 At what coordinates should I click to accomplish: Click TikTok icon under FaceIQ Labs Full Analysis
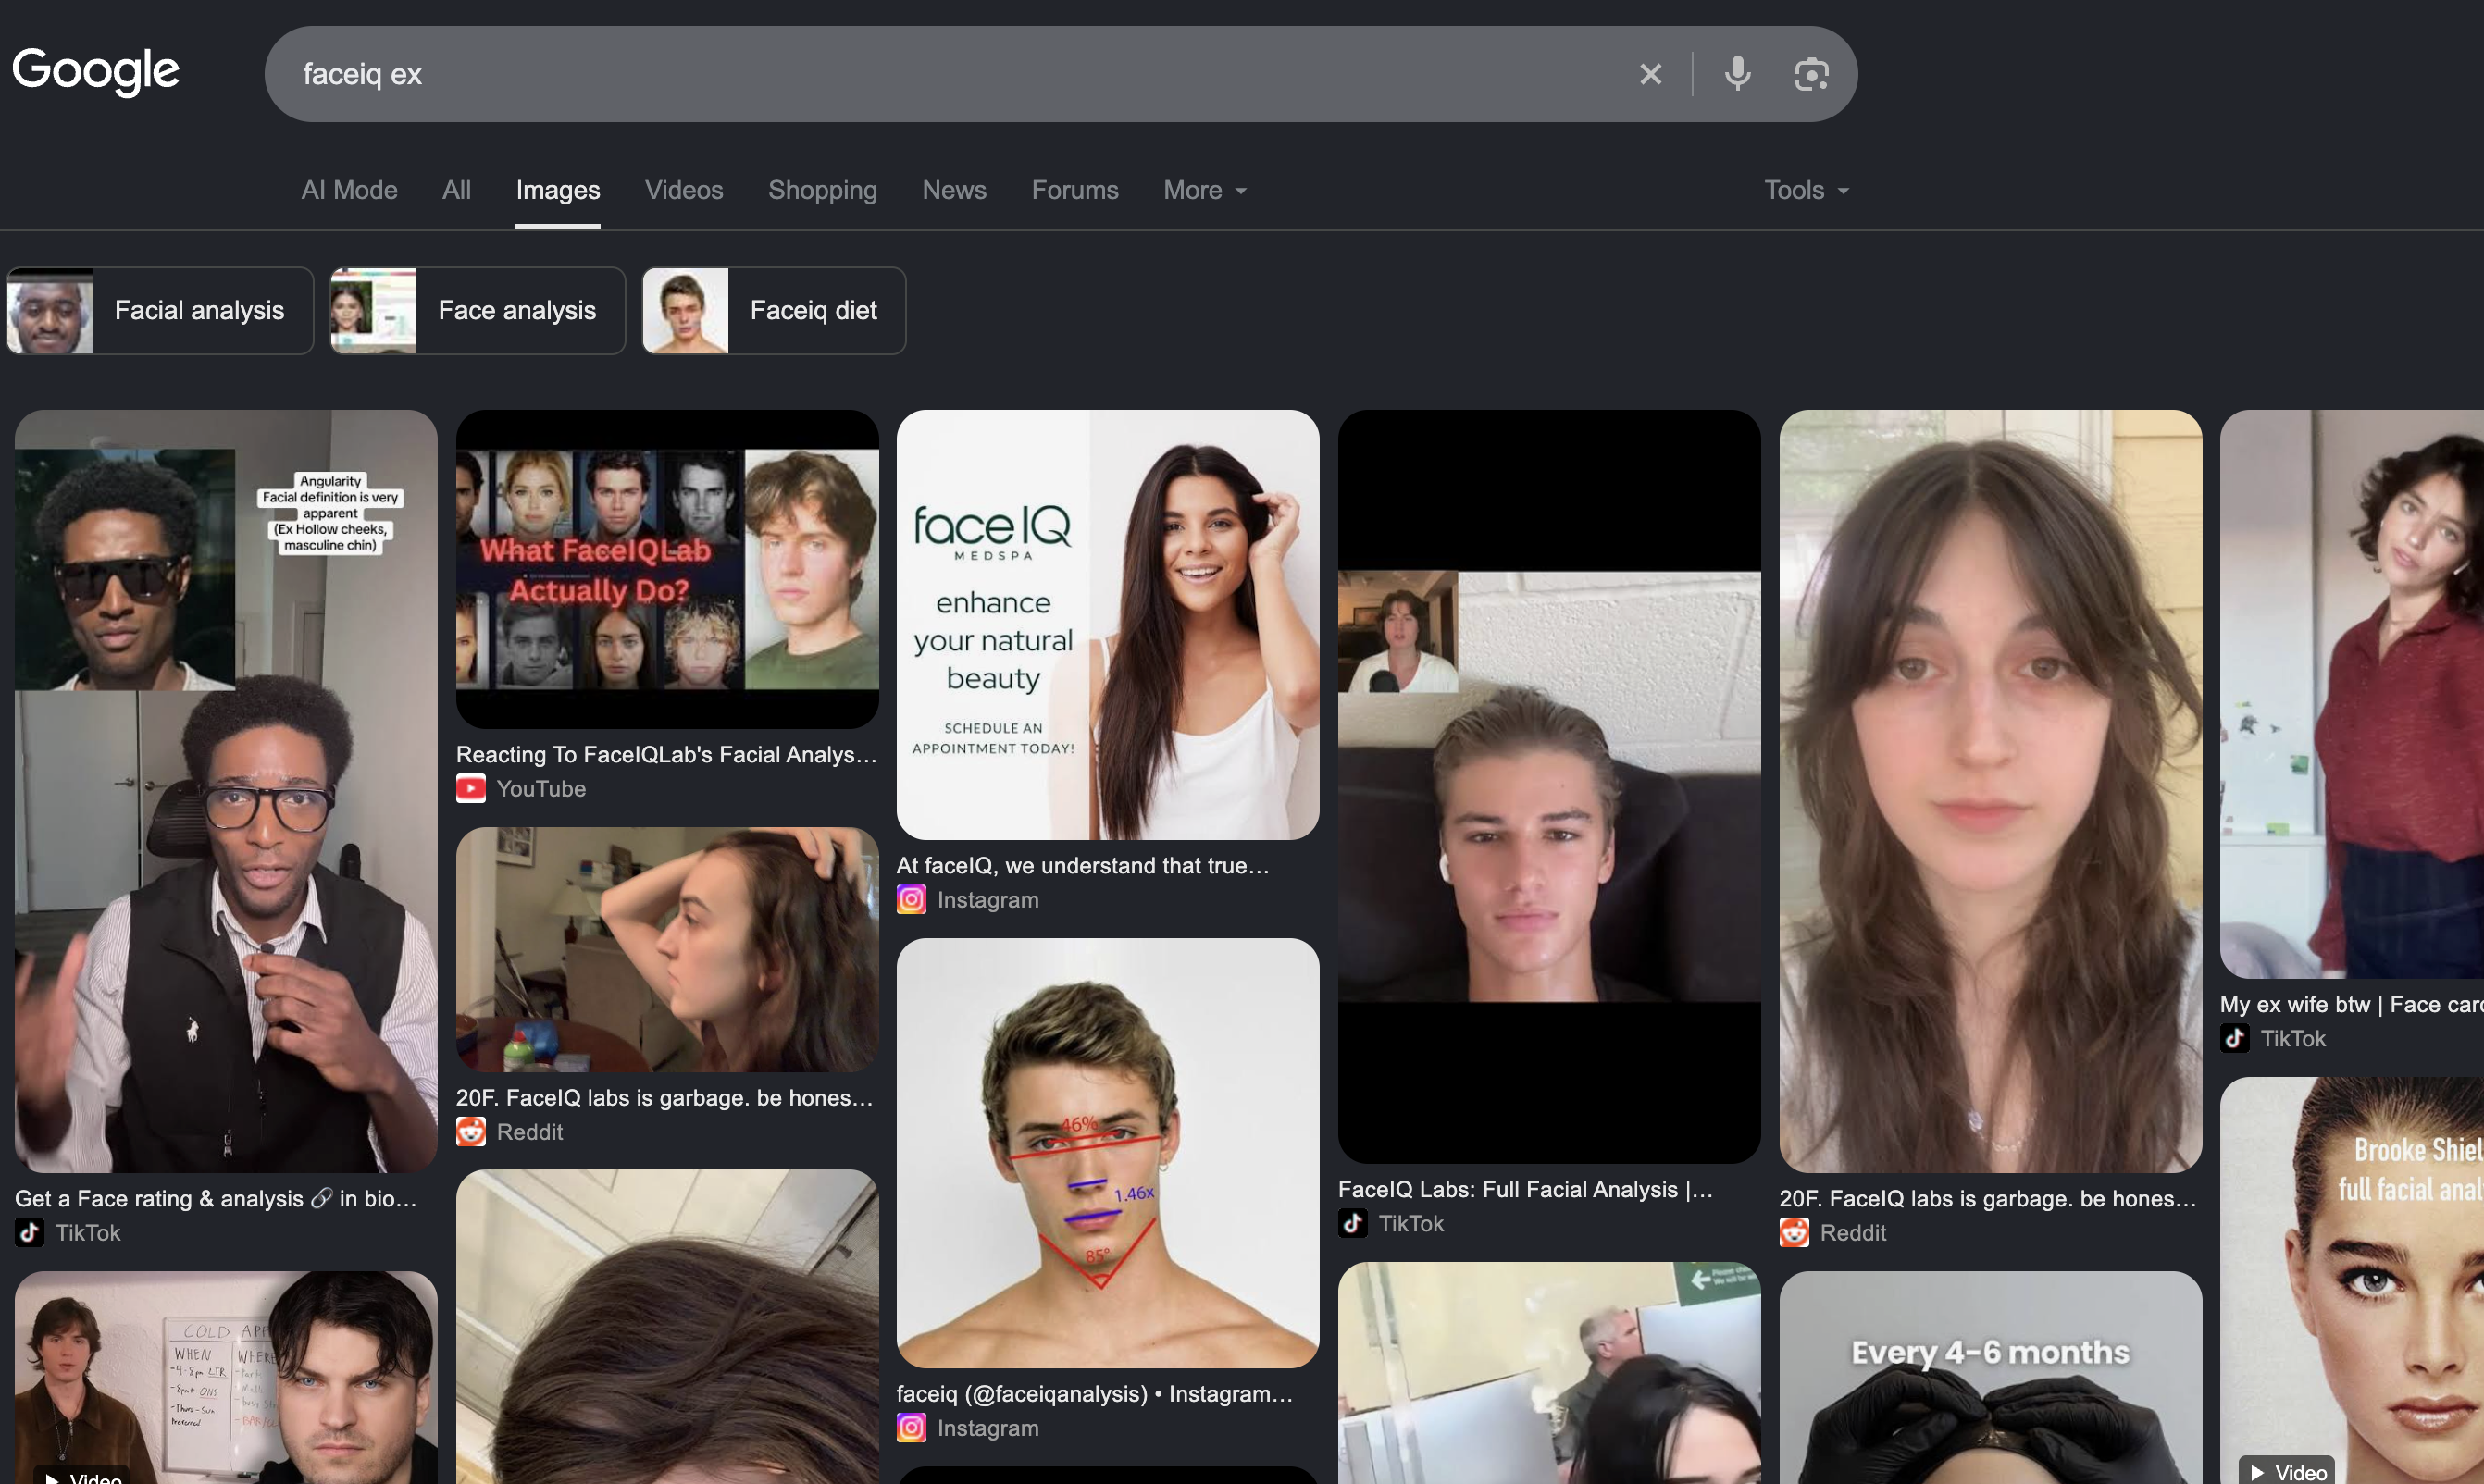[1353, 1224]
